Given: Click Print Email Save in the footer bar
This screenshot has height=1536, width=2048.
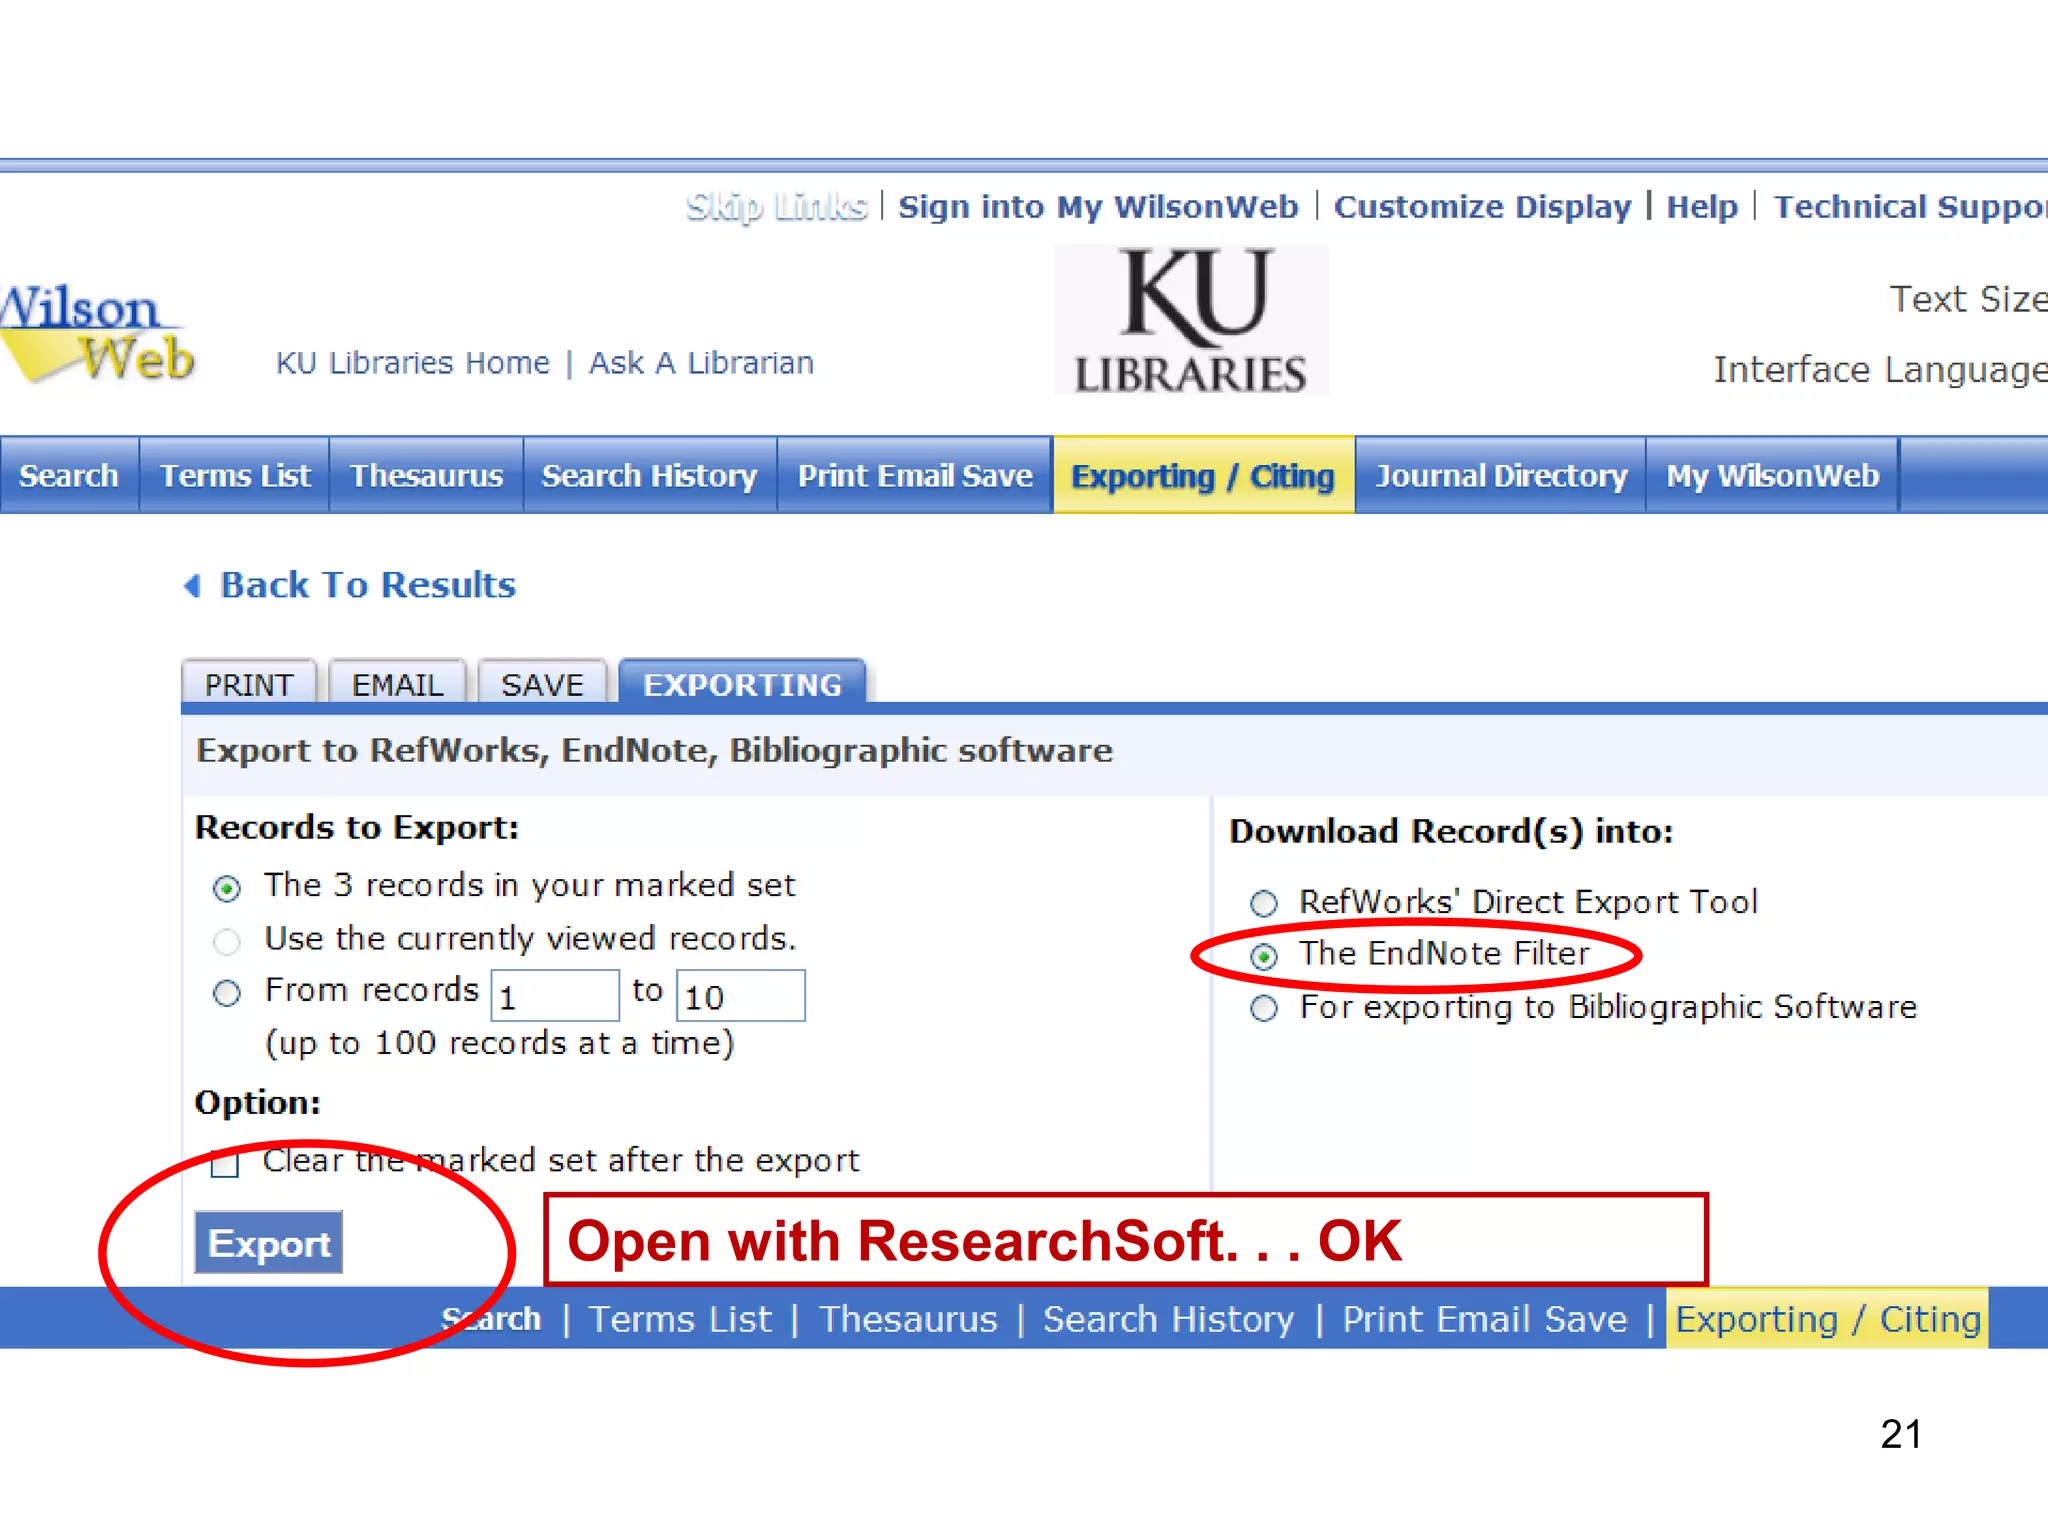Looking at the screenshot, I should click(x=1485, y=1320).
